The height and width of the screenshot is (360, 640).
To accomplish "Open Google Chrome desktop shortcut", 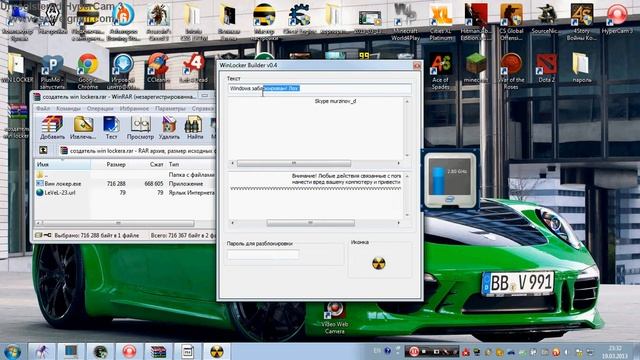I will pos(87,70).
